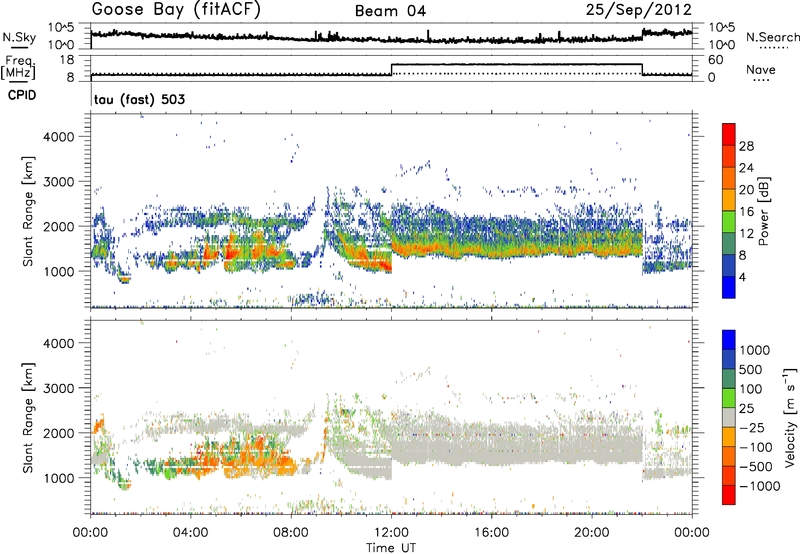Image resolution: width=800 pixels, height=554 pixels.
Task: Click the '4000' tick of the power panel
Action: (58, 137)
